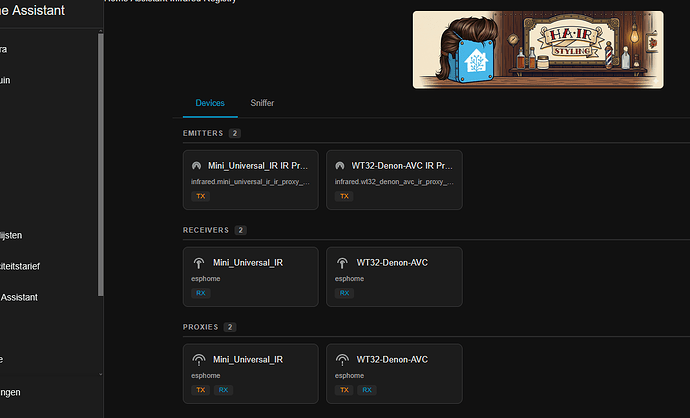This screenshot has height=418, width=690.
Task: Click the TX badge on the WT32-Denon-AVC proxy card
Action: click(344, 390)
